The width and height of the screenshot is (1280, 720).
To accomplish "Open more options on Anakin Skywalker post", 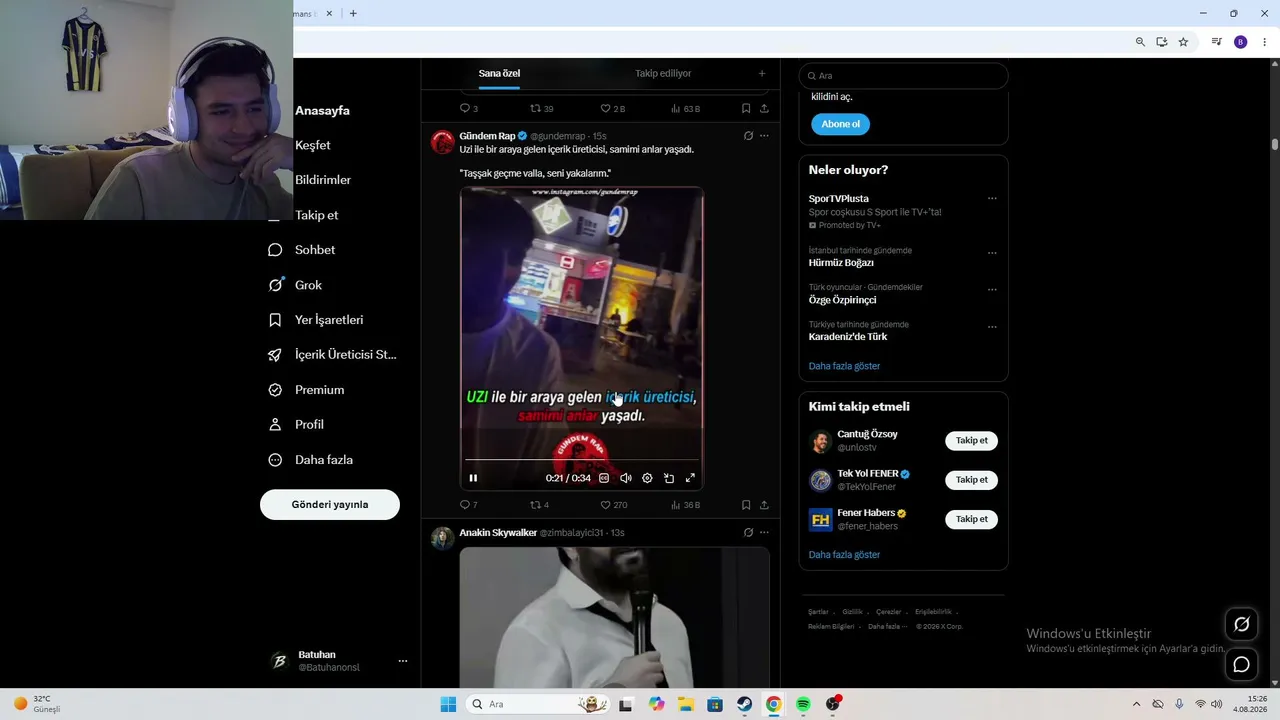I will (x=764, y=533).
